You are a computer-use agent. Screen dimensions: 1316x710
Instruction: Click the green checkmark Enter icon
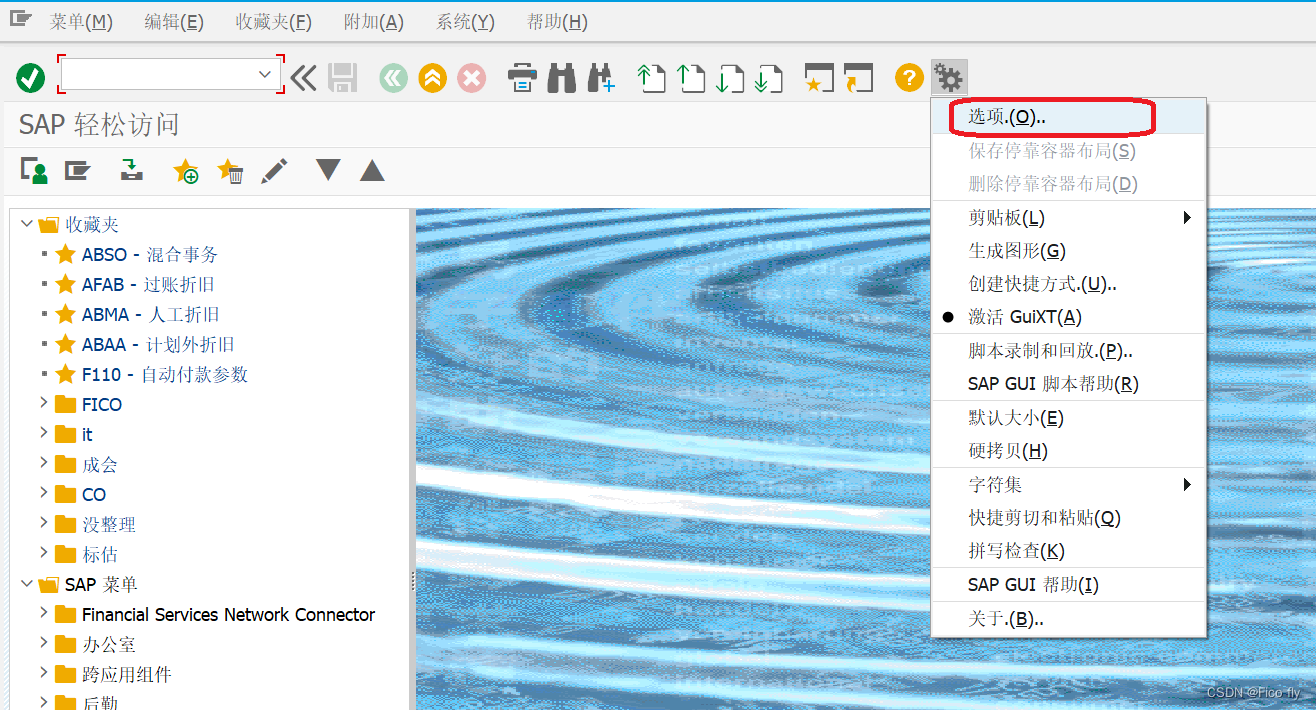click(31, 77)
